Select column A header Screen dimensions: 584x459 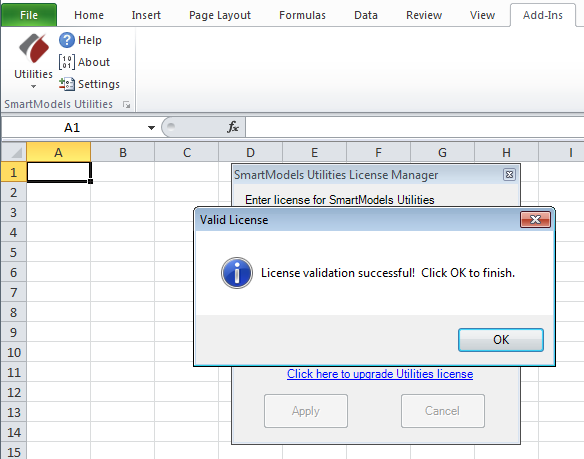point(58,152)
